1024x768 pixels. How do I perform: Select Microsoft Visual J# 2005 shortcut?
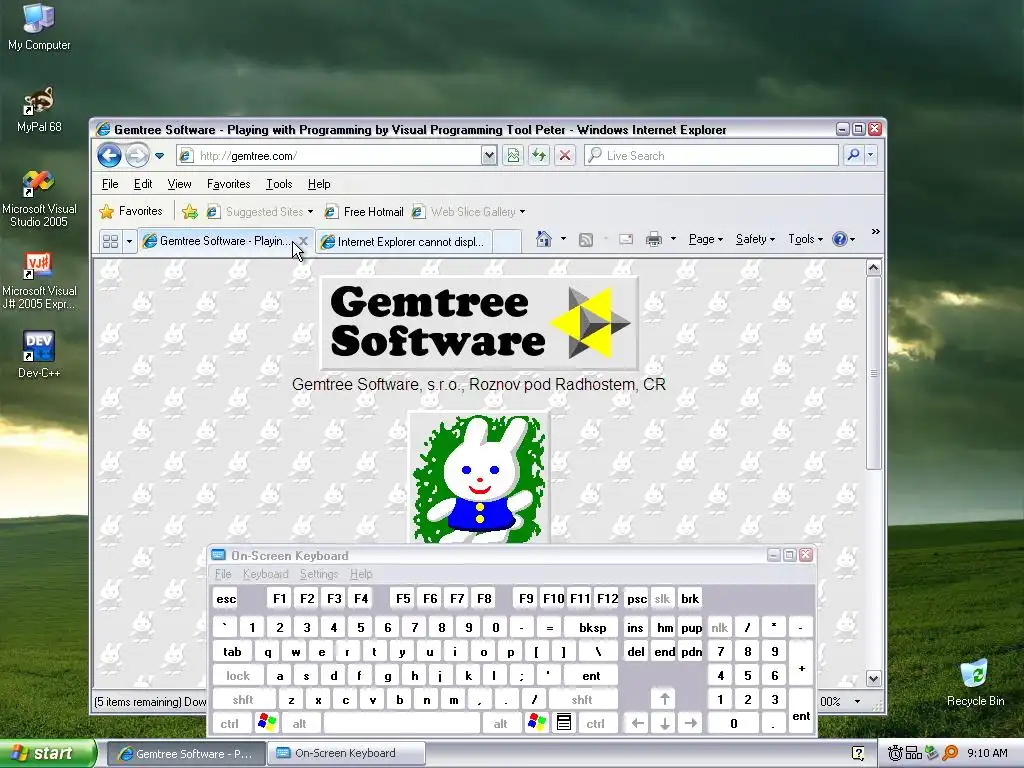click(39, 281)
